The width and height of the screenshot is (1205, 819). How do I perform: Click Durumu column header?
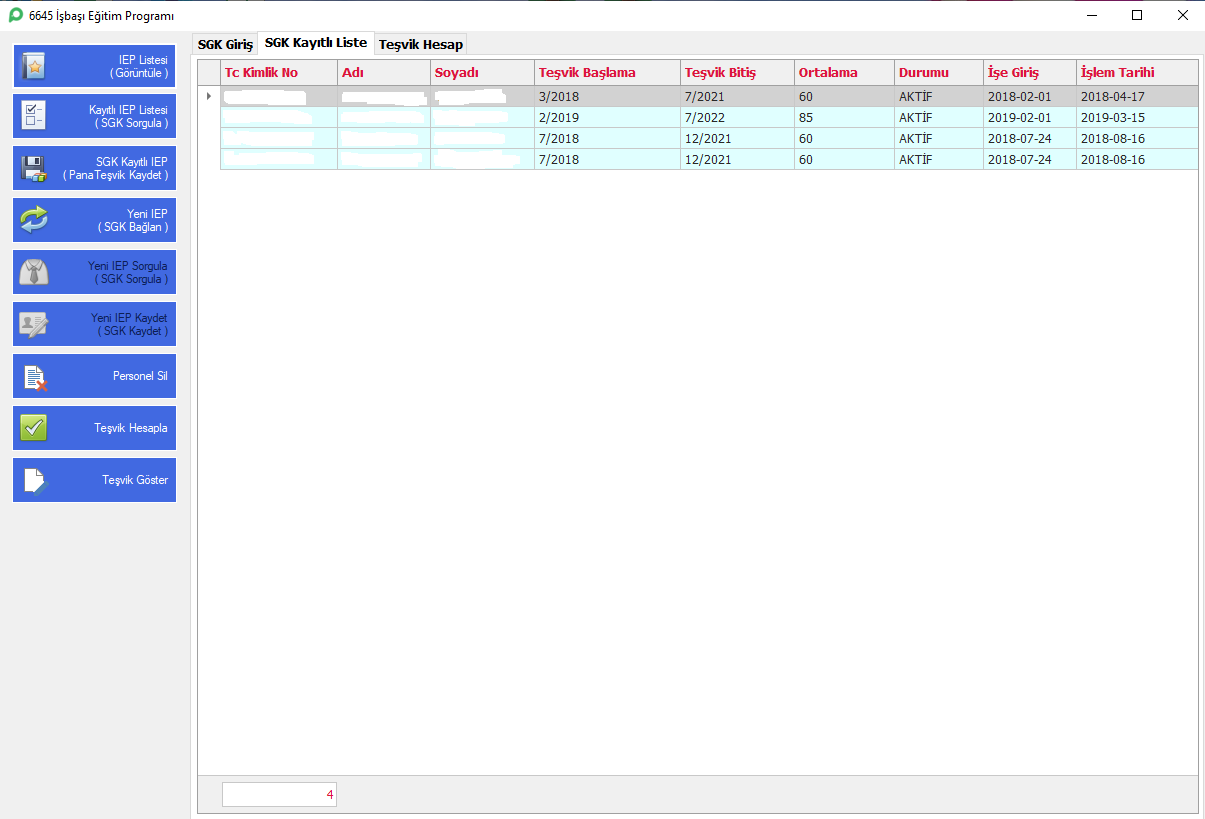[939, 73]
